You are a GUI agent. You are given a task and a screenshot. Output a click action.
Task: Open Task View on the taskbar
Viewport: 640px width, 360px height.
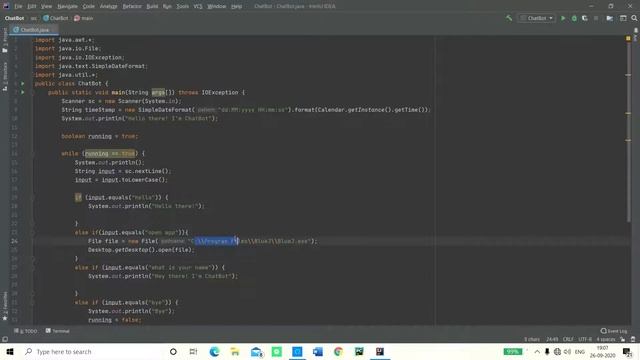click(193, 351)
